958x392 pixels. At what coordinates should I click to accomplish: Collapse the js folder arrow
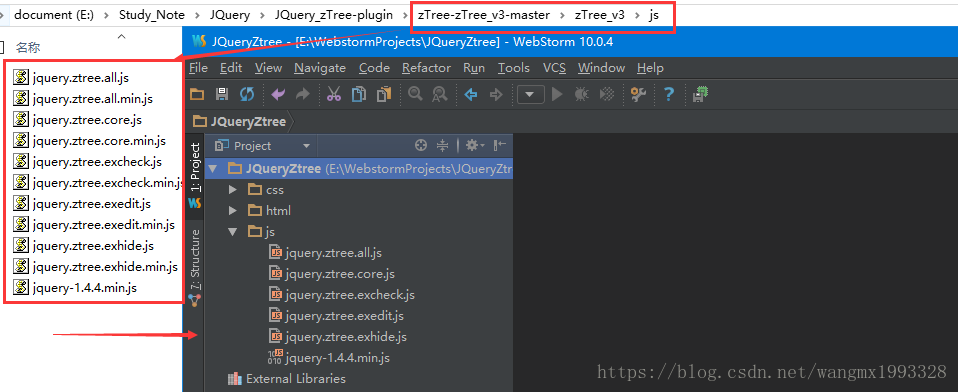pyautogui.click(x=232, y=232)
